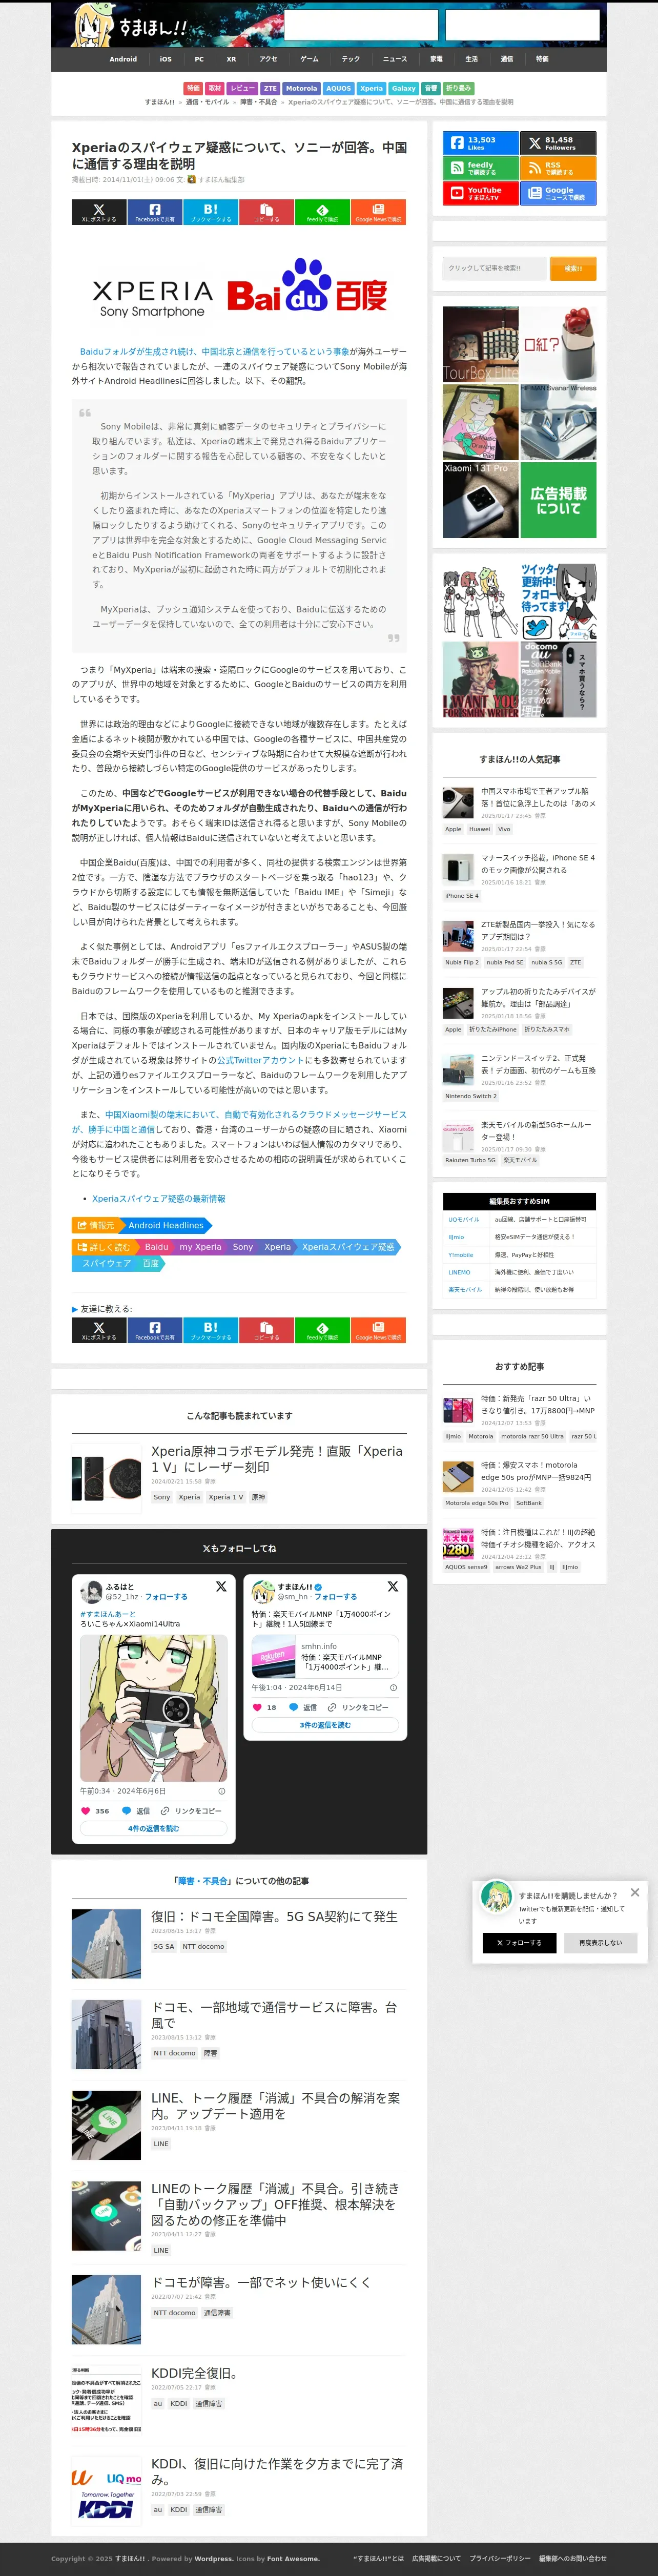658x2576 pixels.
Task: Click bottom X post share button
Action: tap(98, 1330)
